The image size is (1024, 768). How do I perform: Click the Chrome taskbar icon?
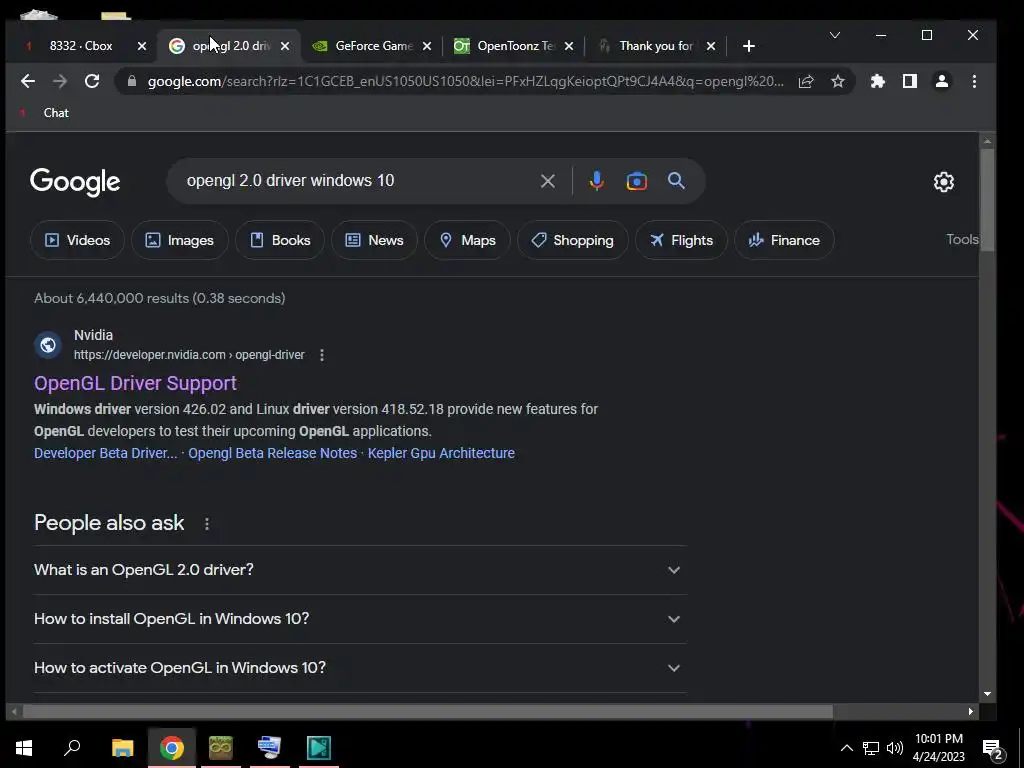[x=172, y=748]
